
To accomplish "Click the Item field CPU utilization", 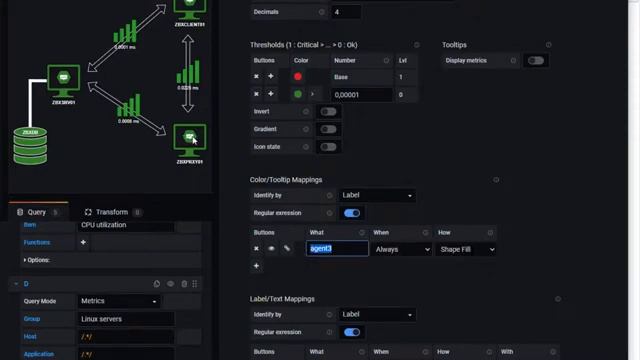I will point(126,225).
